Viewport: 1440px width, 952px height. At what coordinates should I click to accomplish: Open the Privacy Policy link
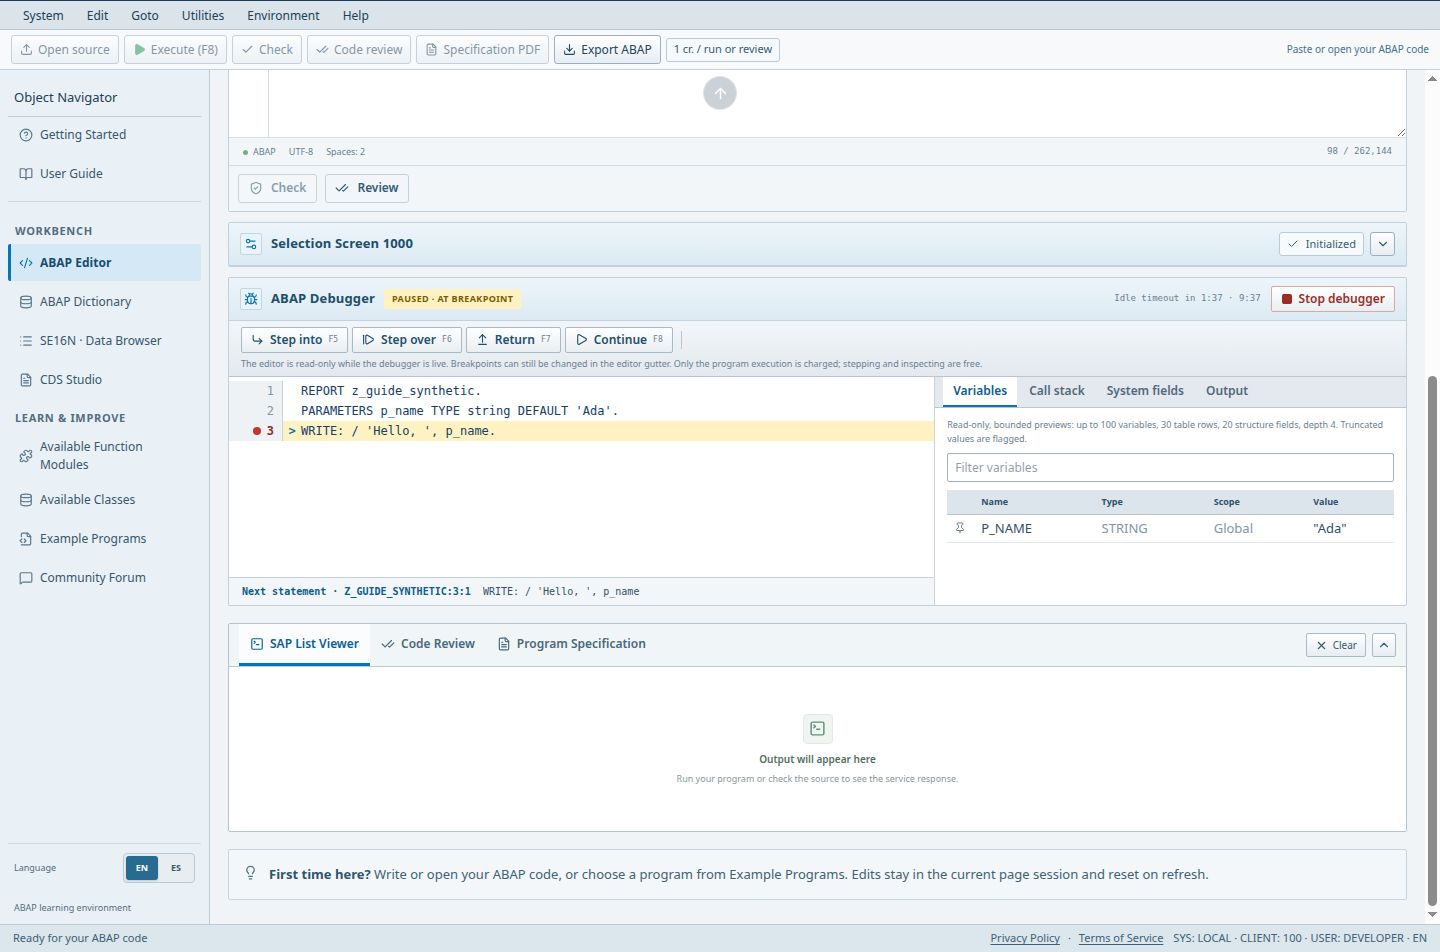1025,939
